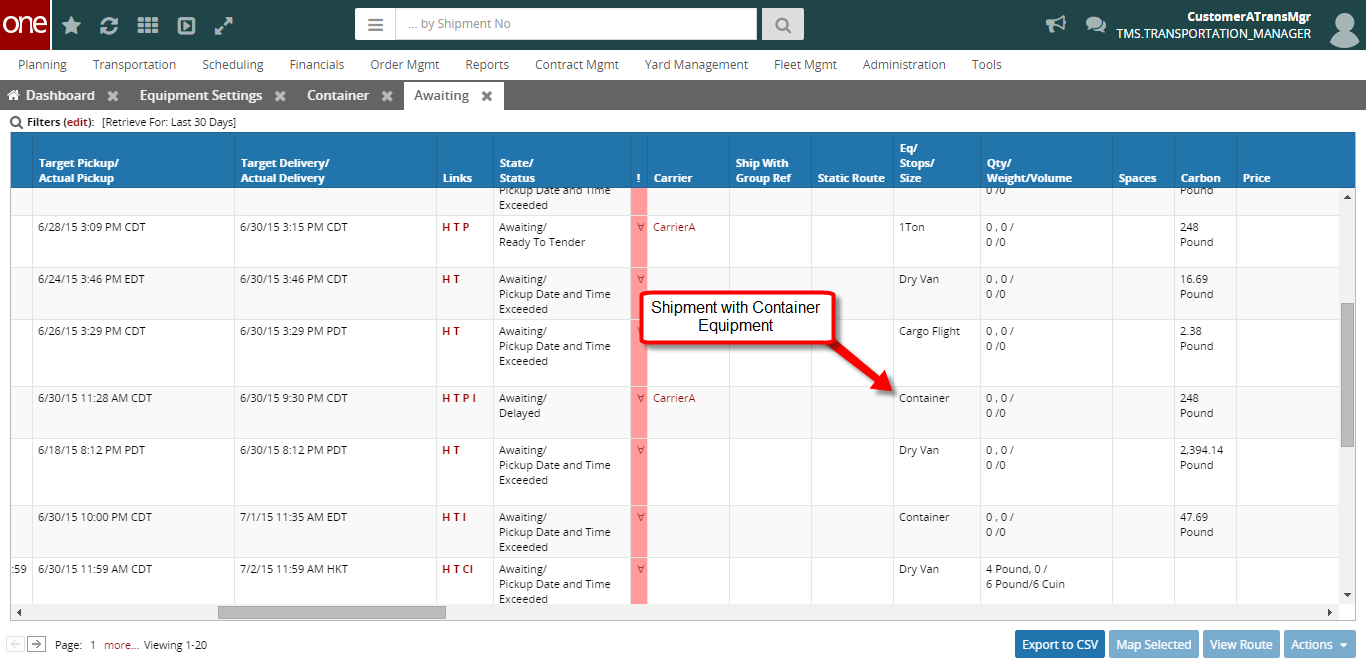Click horizontal scrollbar thumb
1366x667 pixels.
pos(331,612)
